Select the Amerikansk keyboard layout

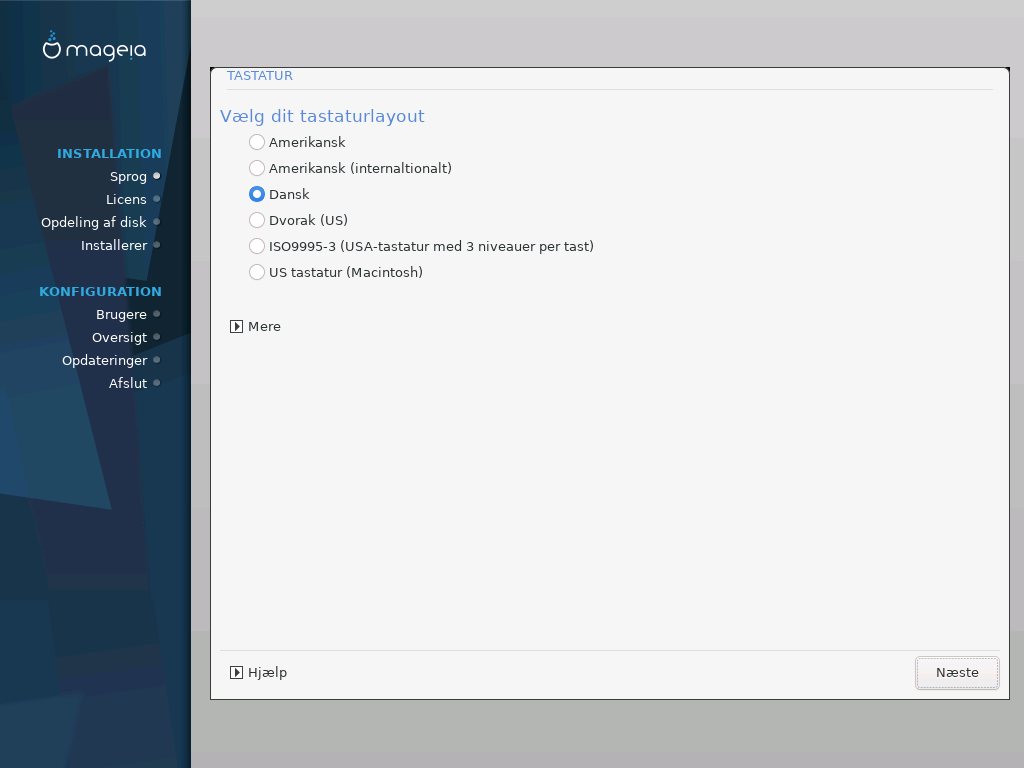(257, 142)
